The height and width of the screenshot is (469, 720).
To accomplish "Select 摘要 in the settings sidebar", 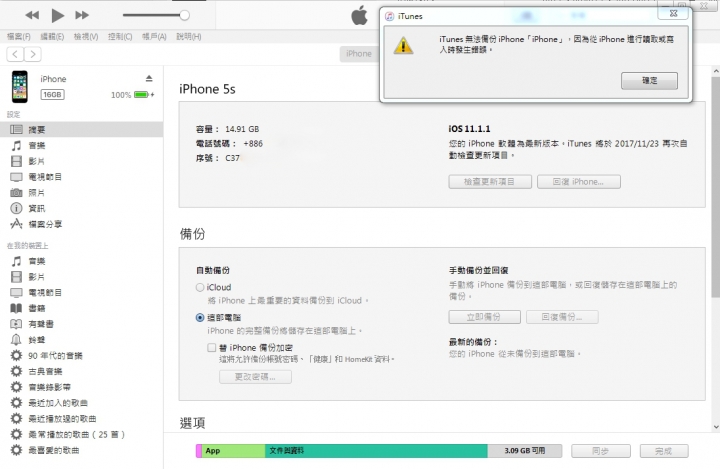I will coord(81,130).
